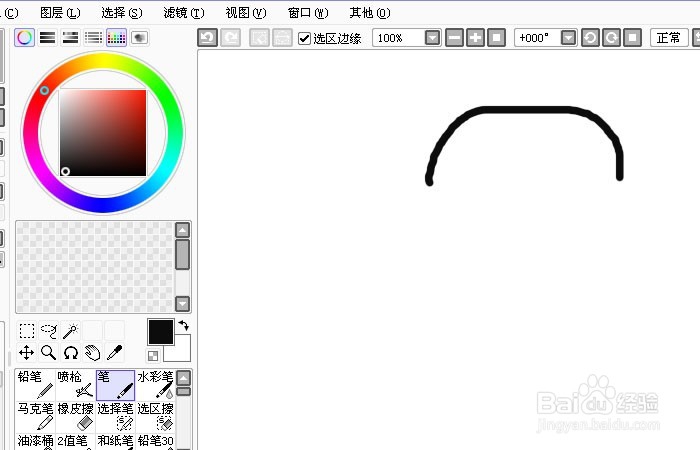The width and height of the screenshot is (700, 450).
Task: Choose the 选择笔 selection pen
Action: pos(115,417)
